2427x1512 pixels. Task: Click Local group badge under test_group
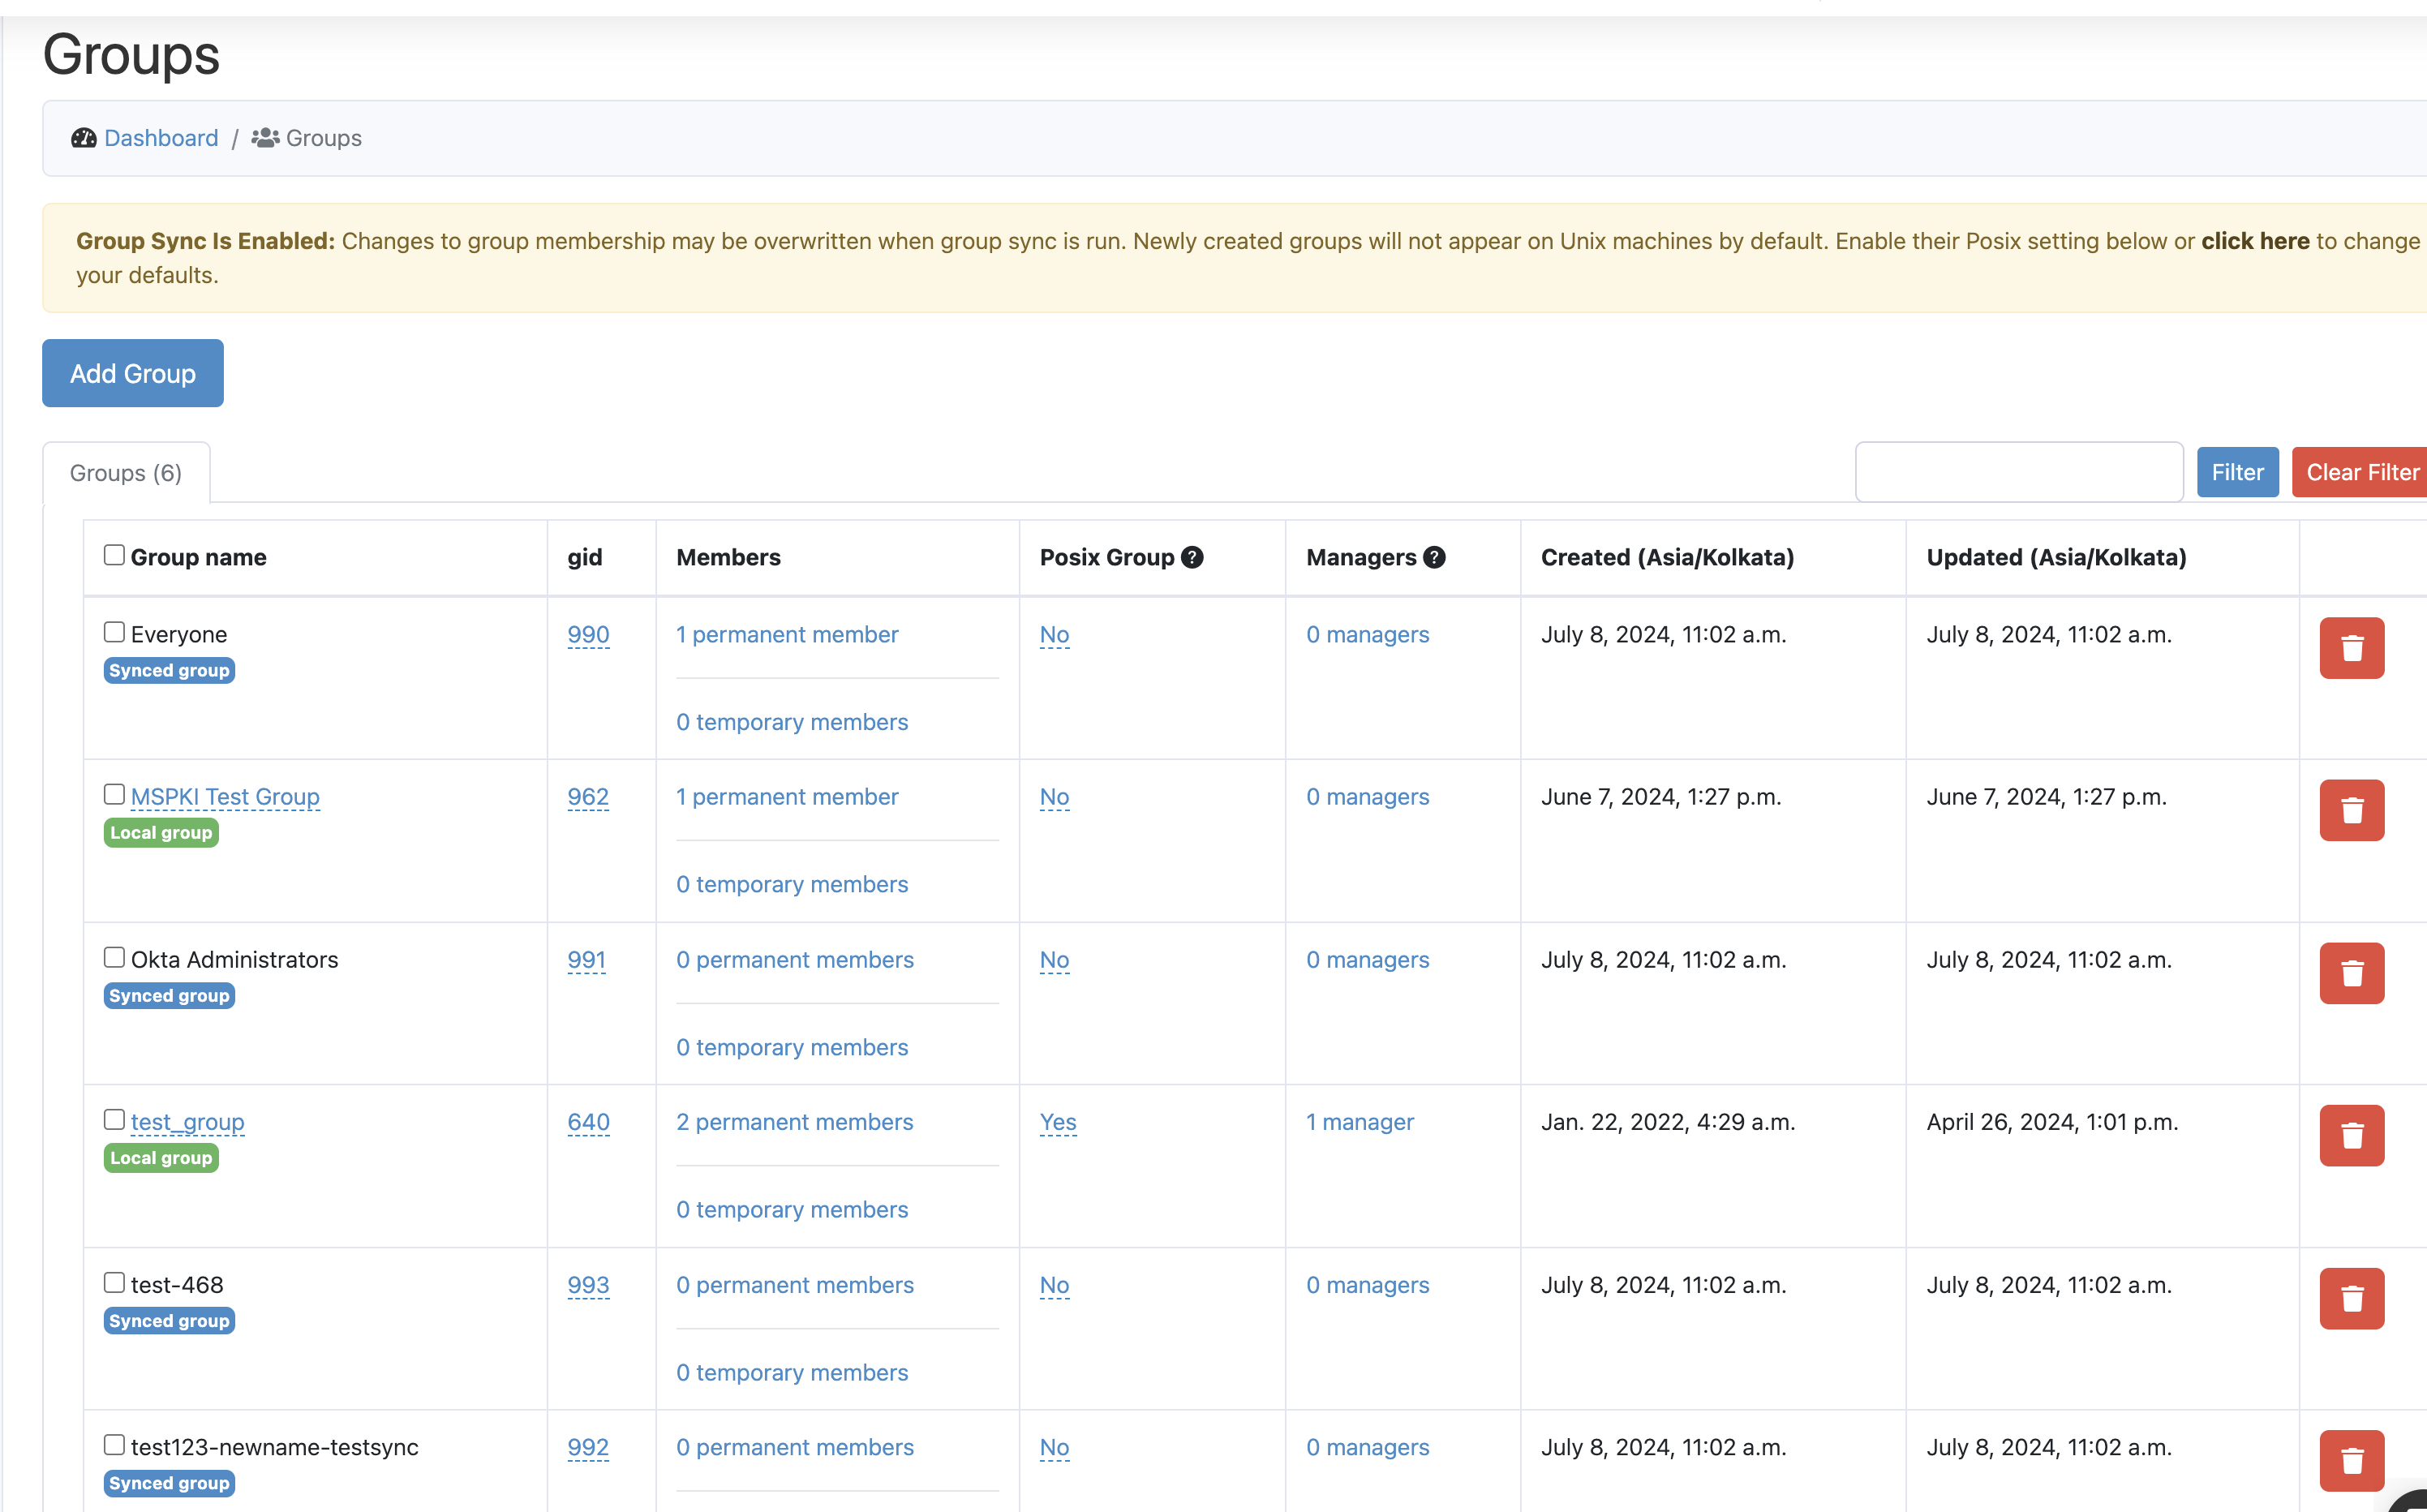[161, 1158]
